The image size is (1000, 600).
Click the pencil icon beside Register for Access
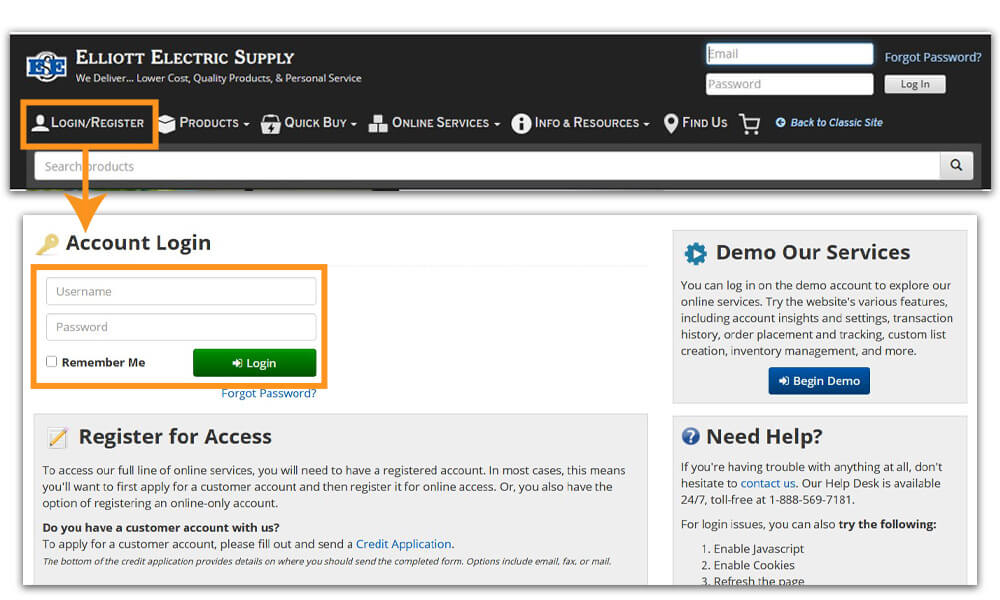pos(57,437)
